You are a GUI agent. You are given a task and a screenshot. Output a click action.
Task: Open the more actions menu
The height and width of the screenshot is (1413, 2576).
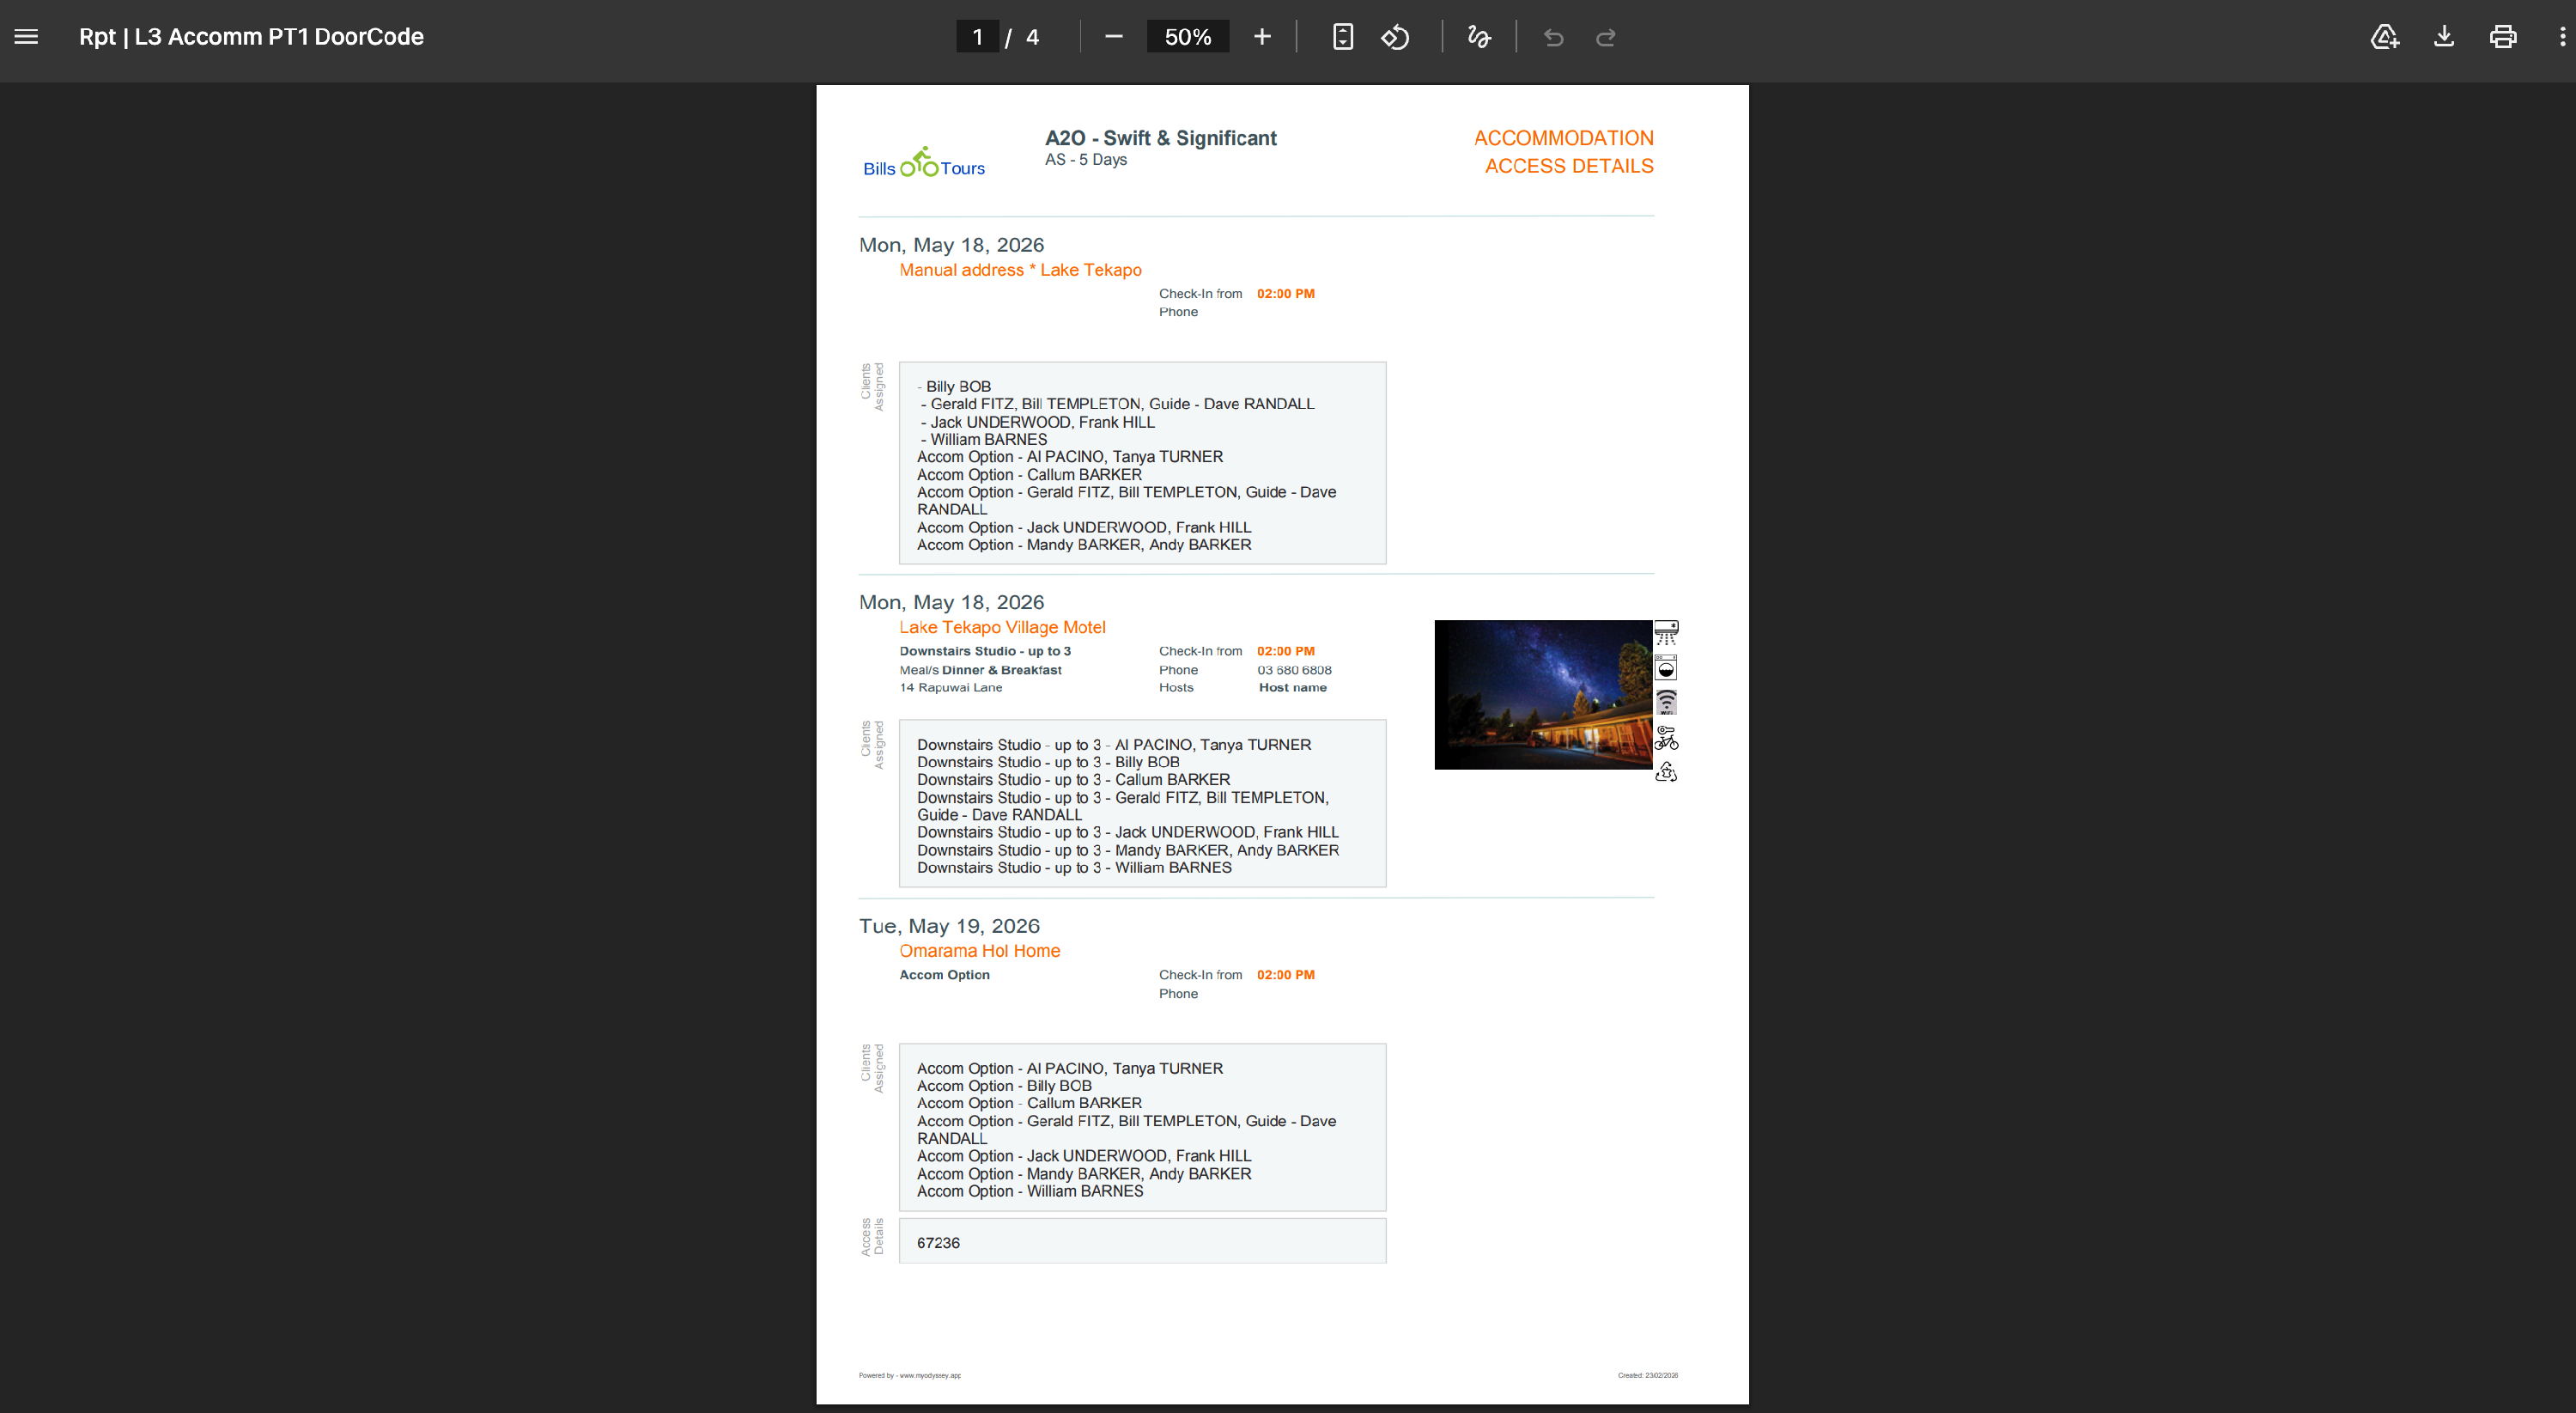2562,37
